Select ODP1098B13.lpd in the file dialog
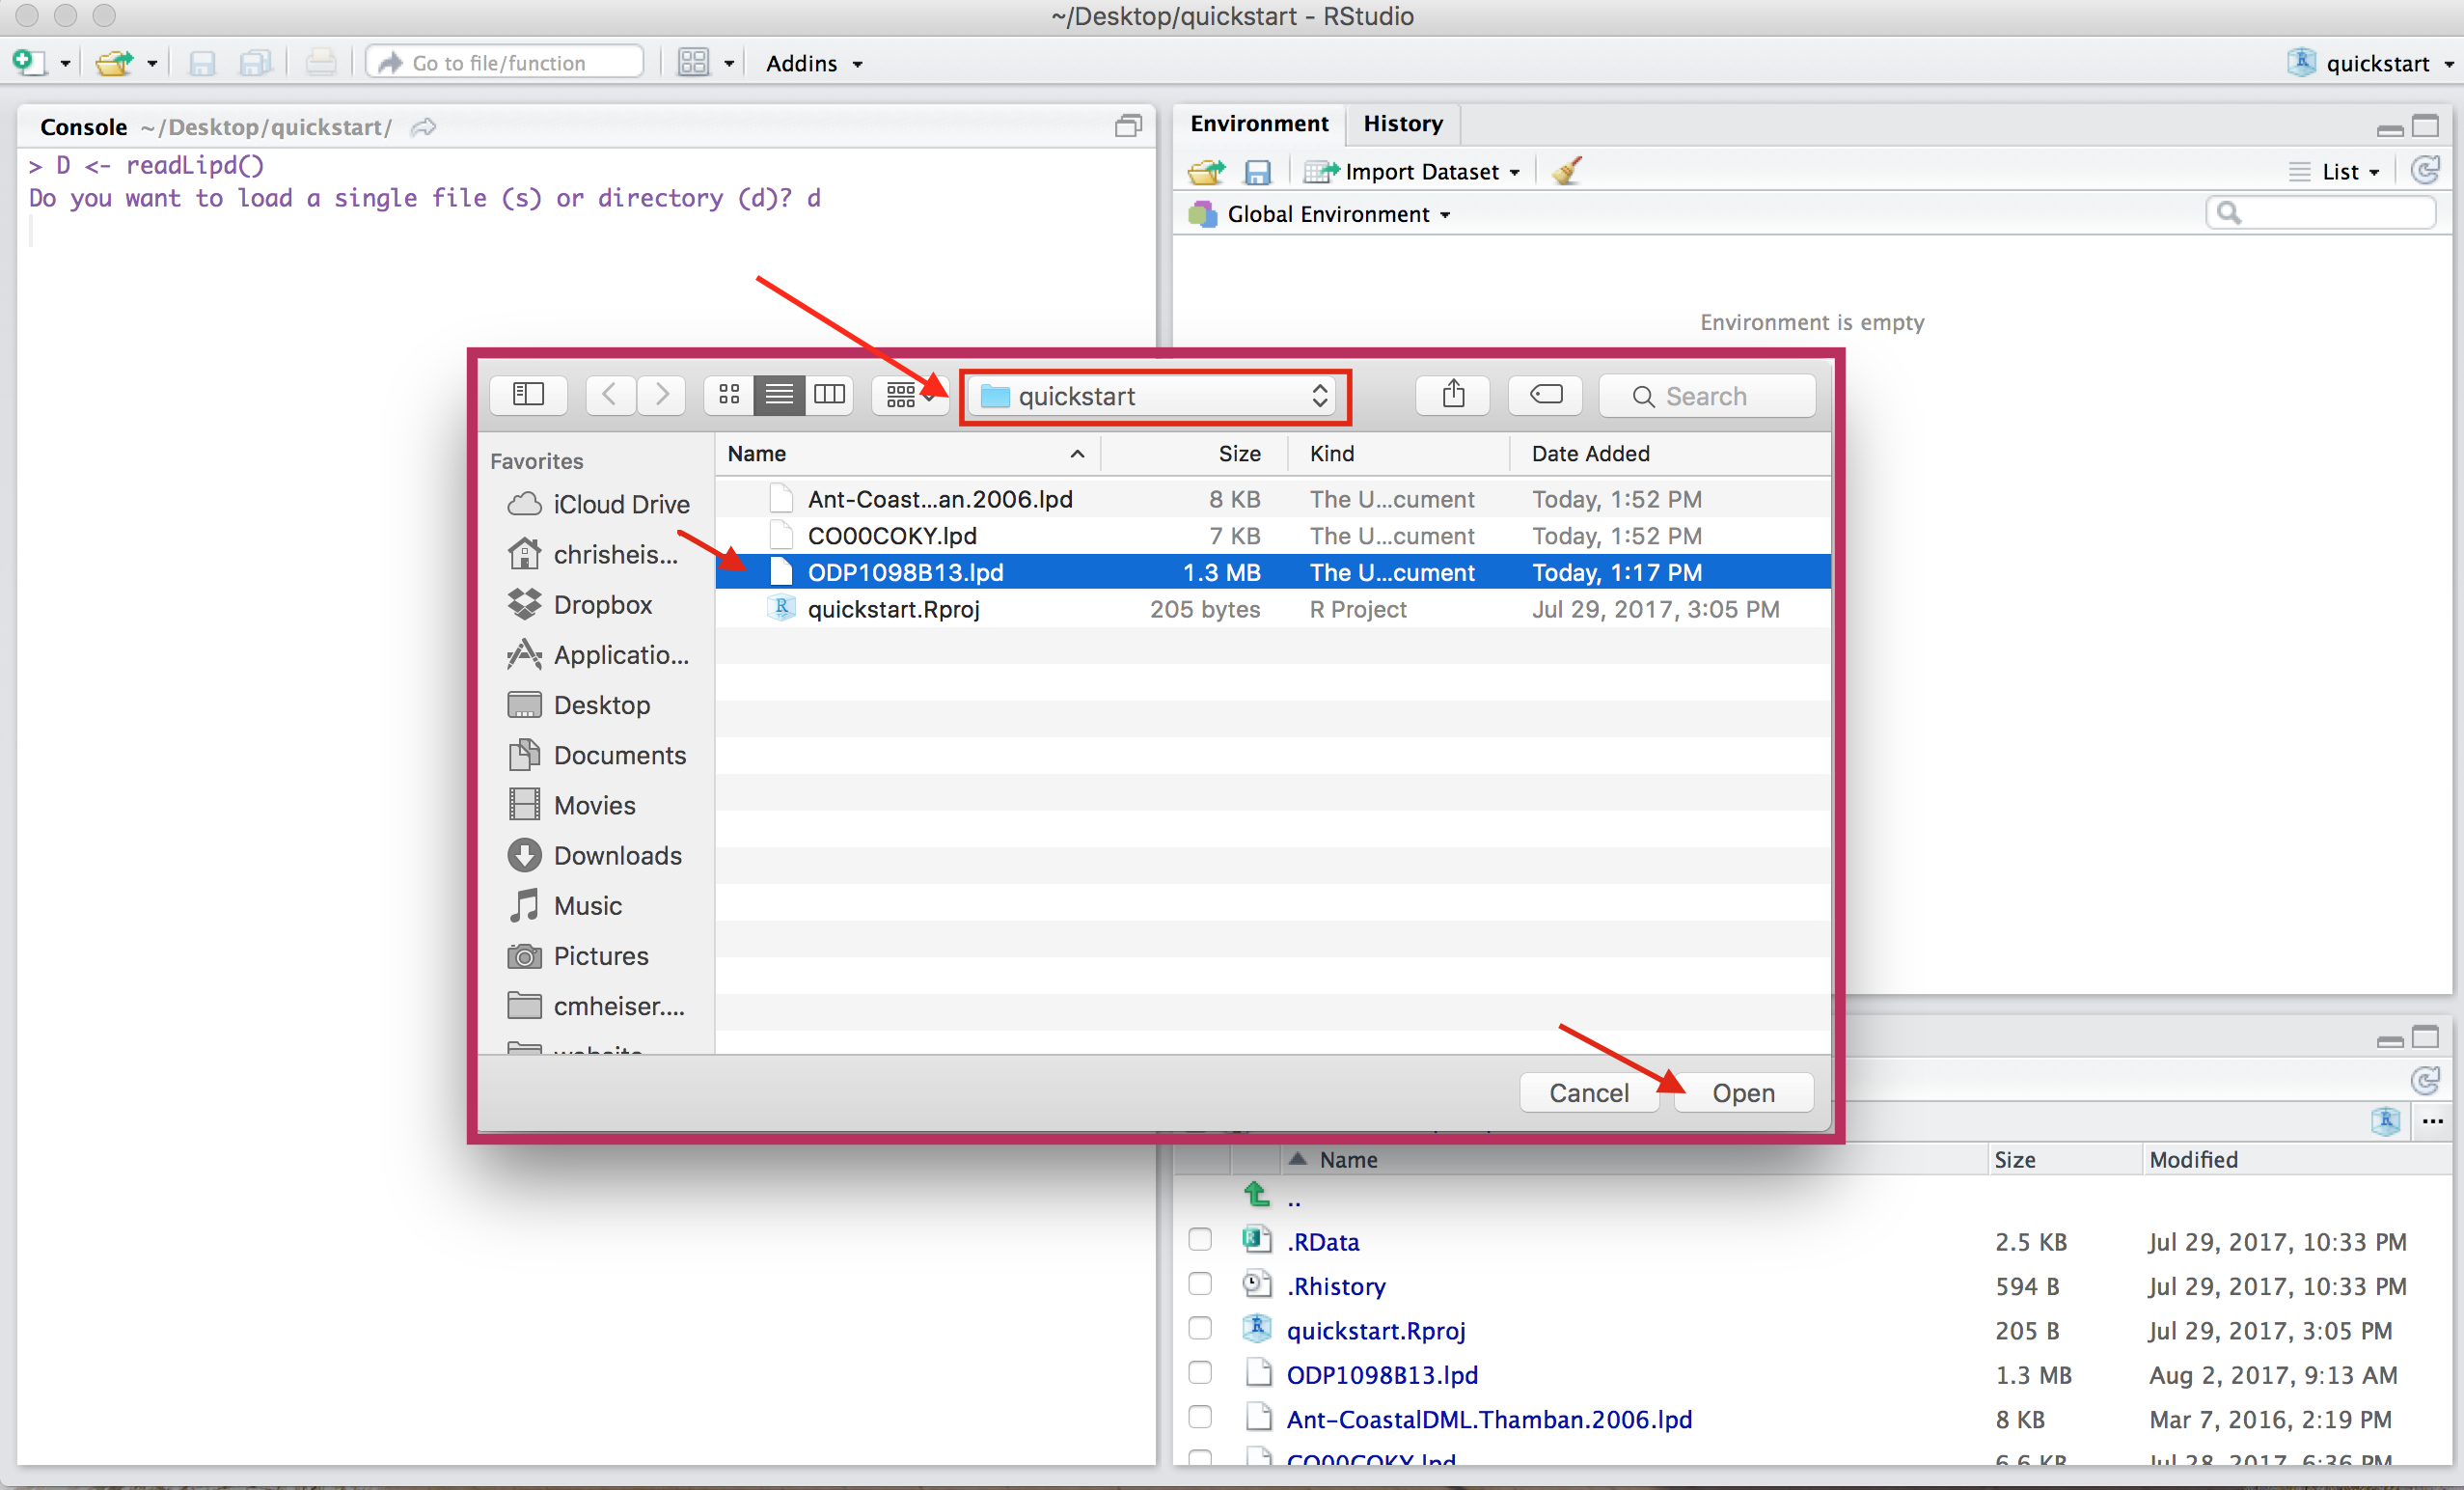 [x=1273, y=572]
